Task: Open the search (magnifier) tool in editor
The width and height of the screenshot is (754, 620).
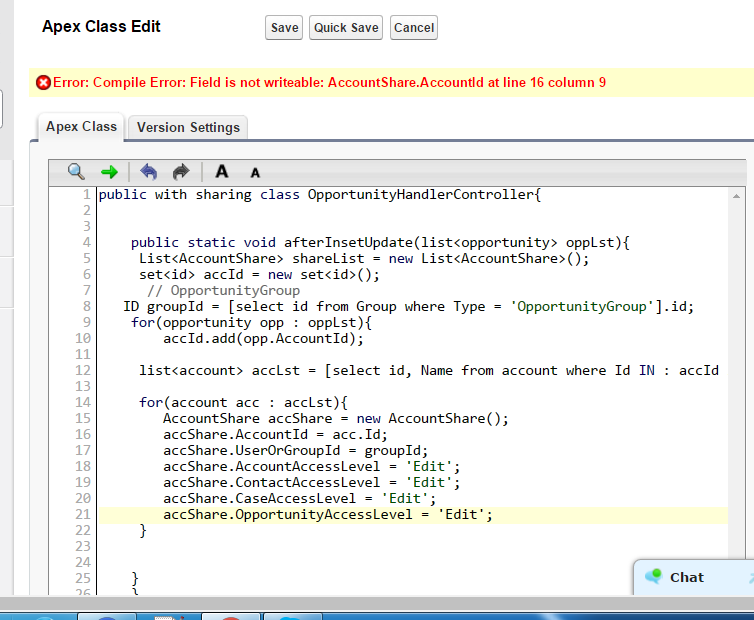Action: tap(76, 172)
